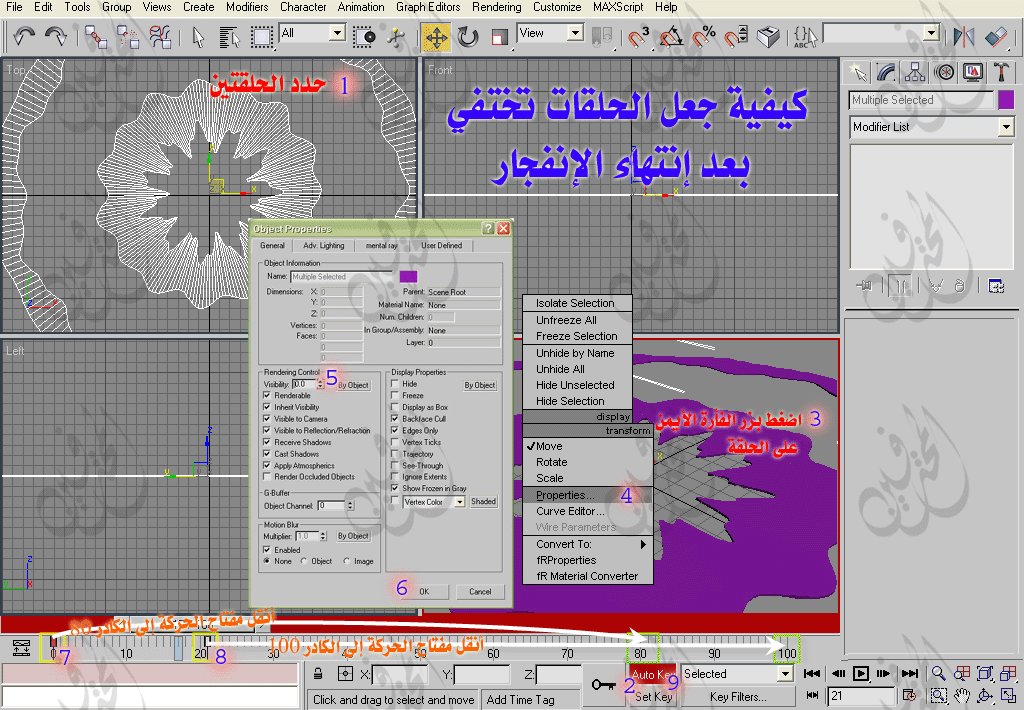Toggle Window/Crossing selection mode icon

[x=364, y=37]
